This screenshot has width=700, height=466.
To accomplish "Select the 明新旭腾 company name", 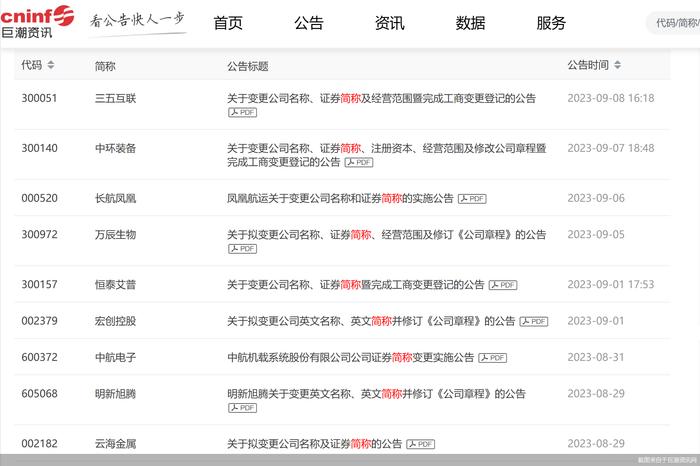I will coord(115,394).
